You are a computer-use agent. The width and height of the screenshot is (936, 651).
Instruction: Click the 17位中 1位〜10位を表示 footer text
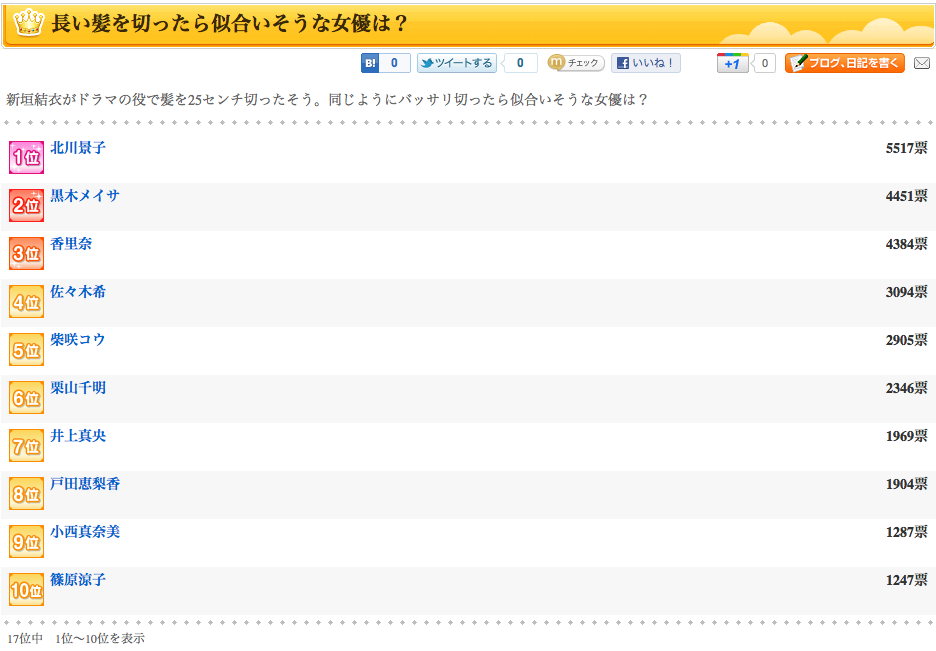click(76, 638)
